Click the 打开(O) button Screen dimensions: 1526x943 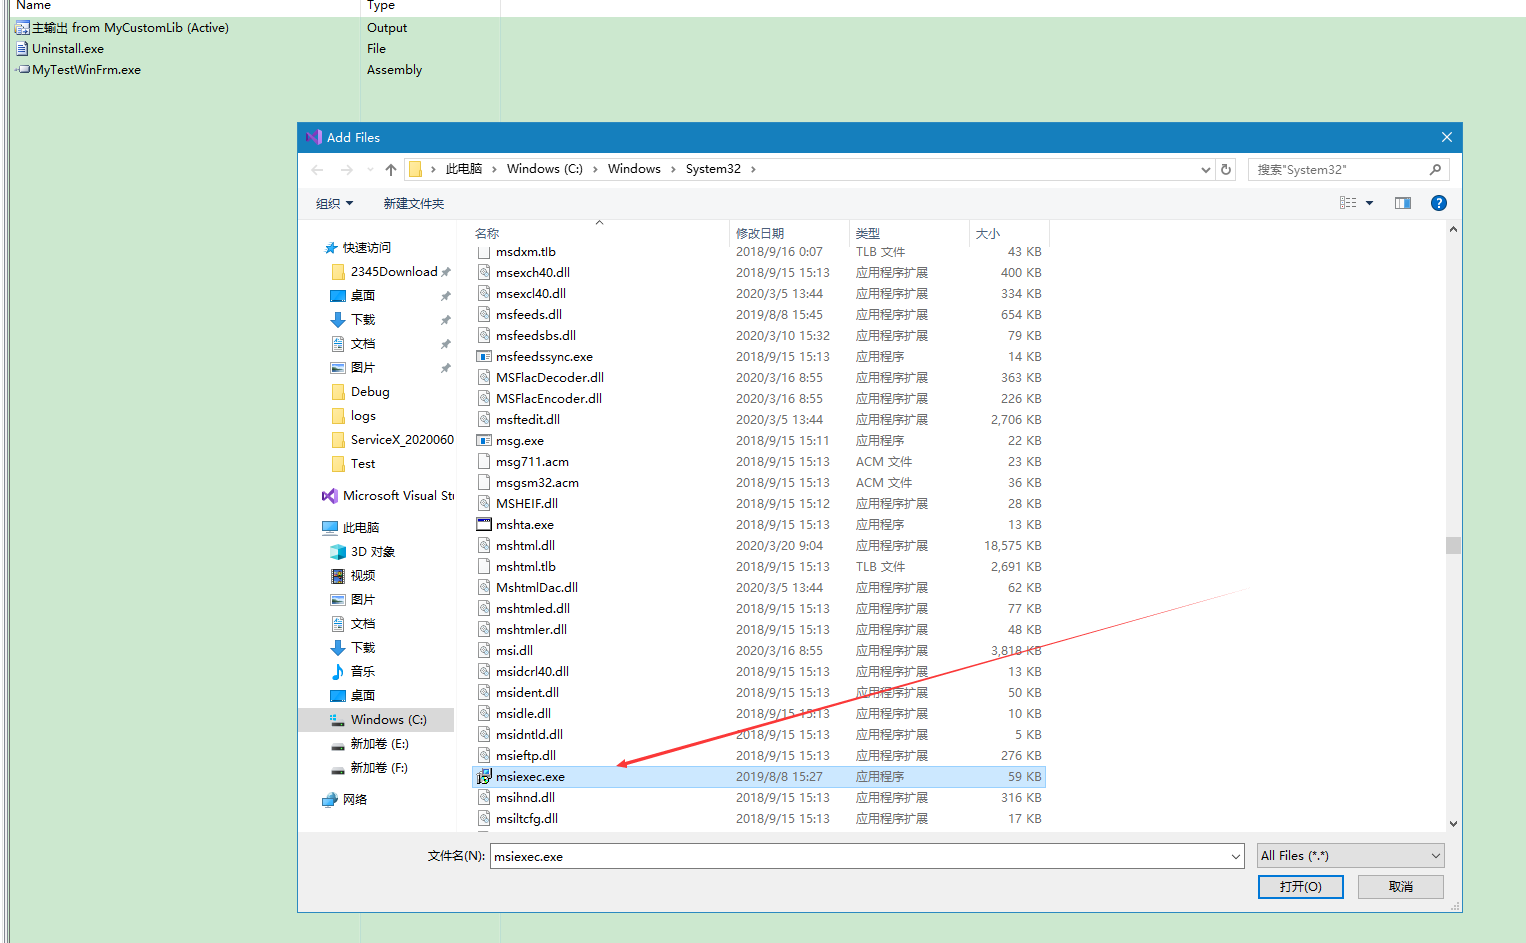pyautogui.click(x=1300, y=886)
